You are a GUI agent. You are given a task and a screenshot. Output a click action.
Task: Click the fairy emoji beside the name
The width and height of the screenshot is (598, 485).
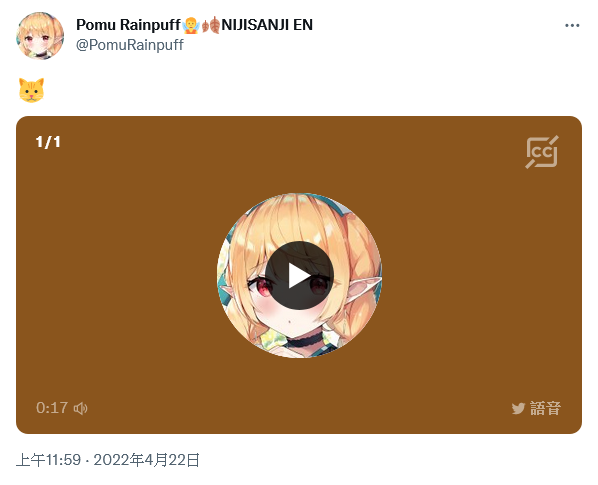pos(191,25)
